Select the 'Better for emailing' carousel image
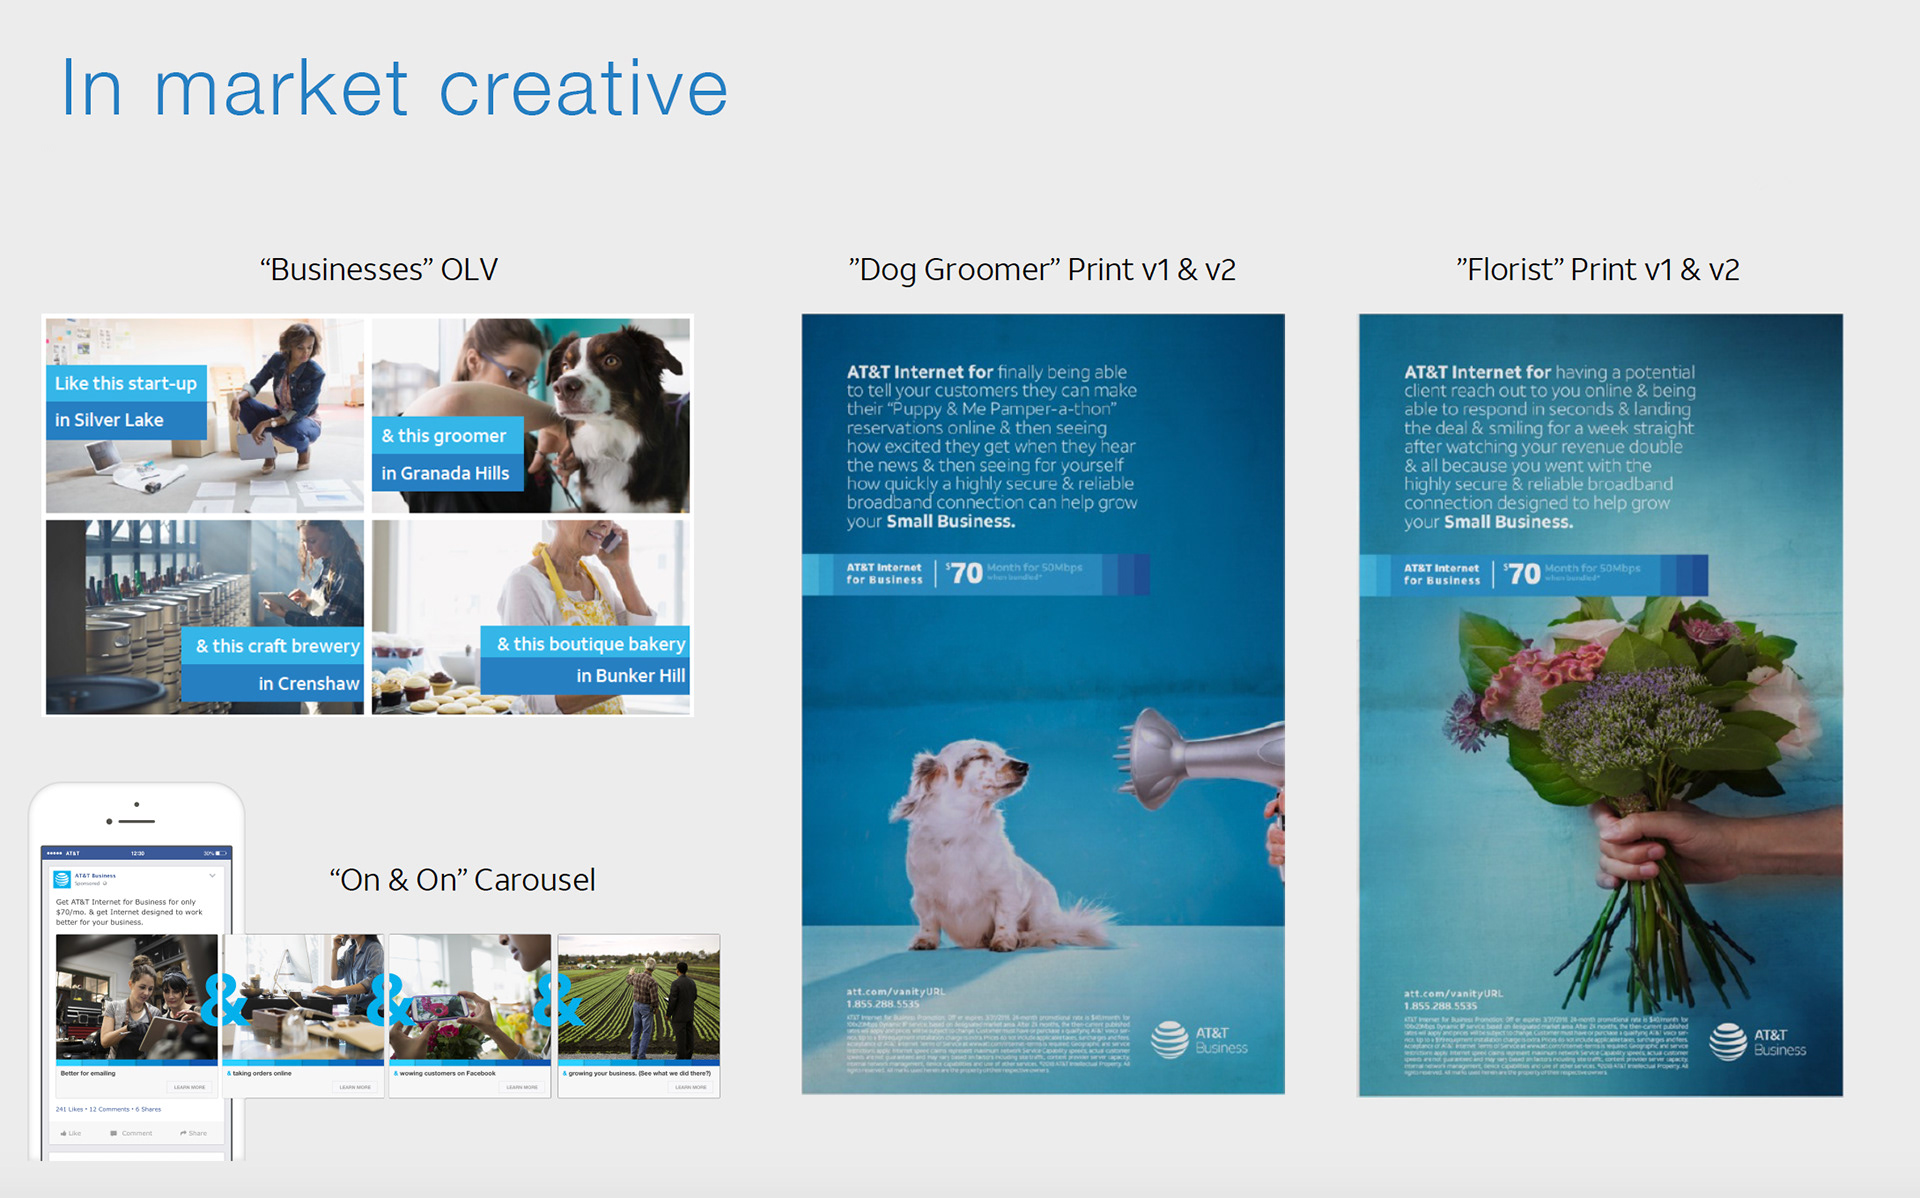The image size is (1920, 1198). (x=137, y=998)
